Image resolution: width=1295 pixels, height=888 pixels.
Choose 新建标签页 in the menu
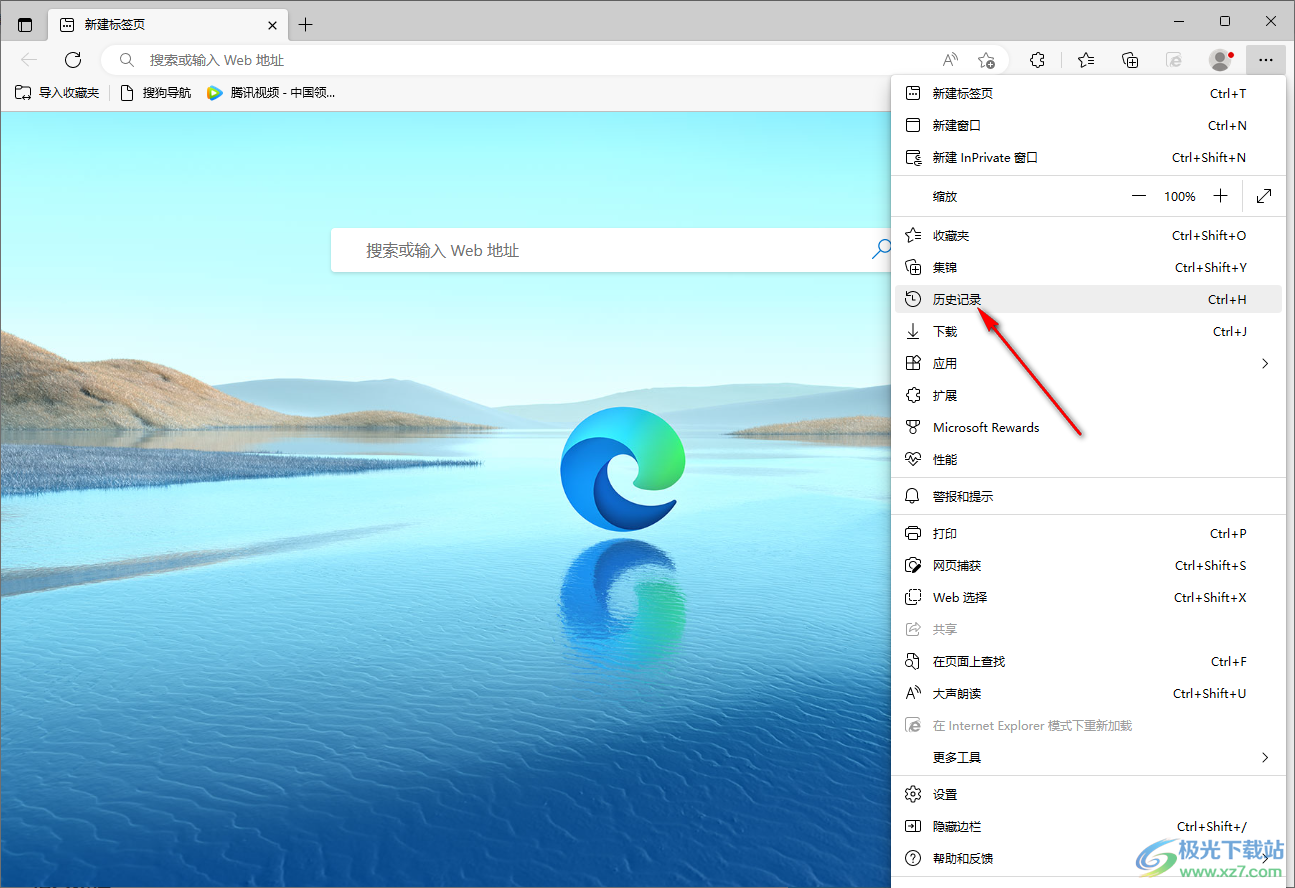[x=1088, y=93]
